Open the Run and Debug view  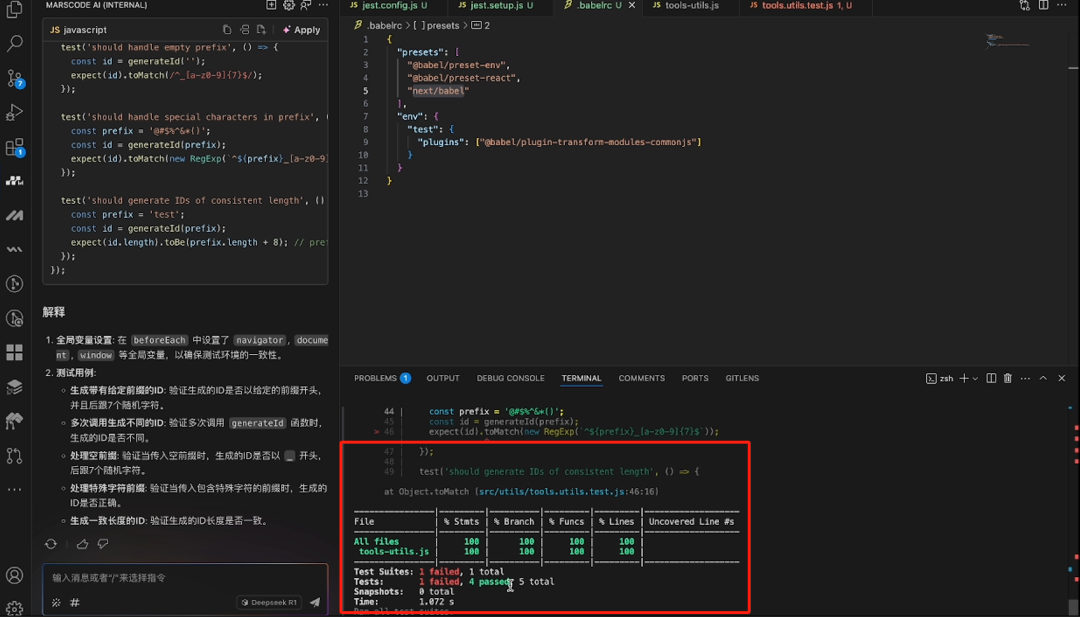click(x=13, y=112)
